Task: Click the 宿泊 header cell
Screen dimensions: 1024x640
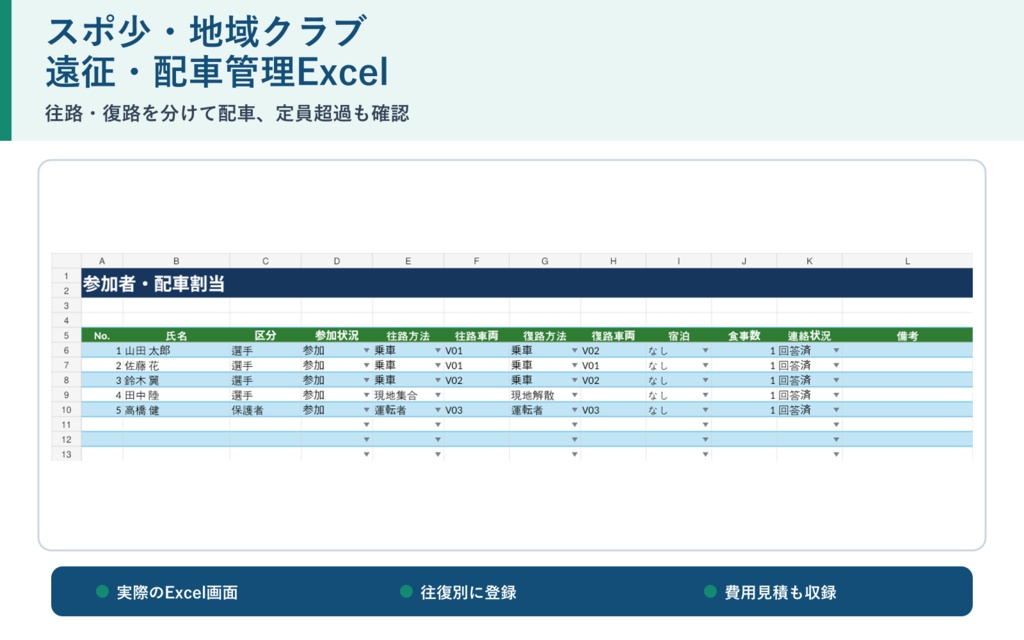Action: (679, 336)
